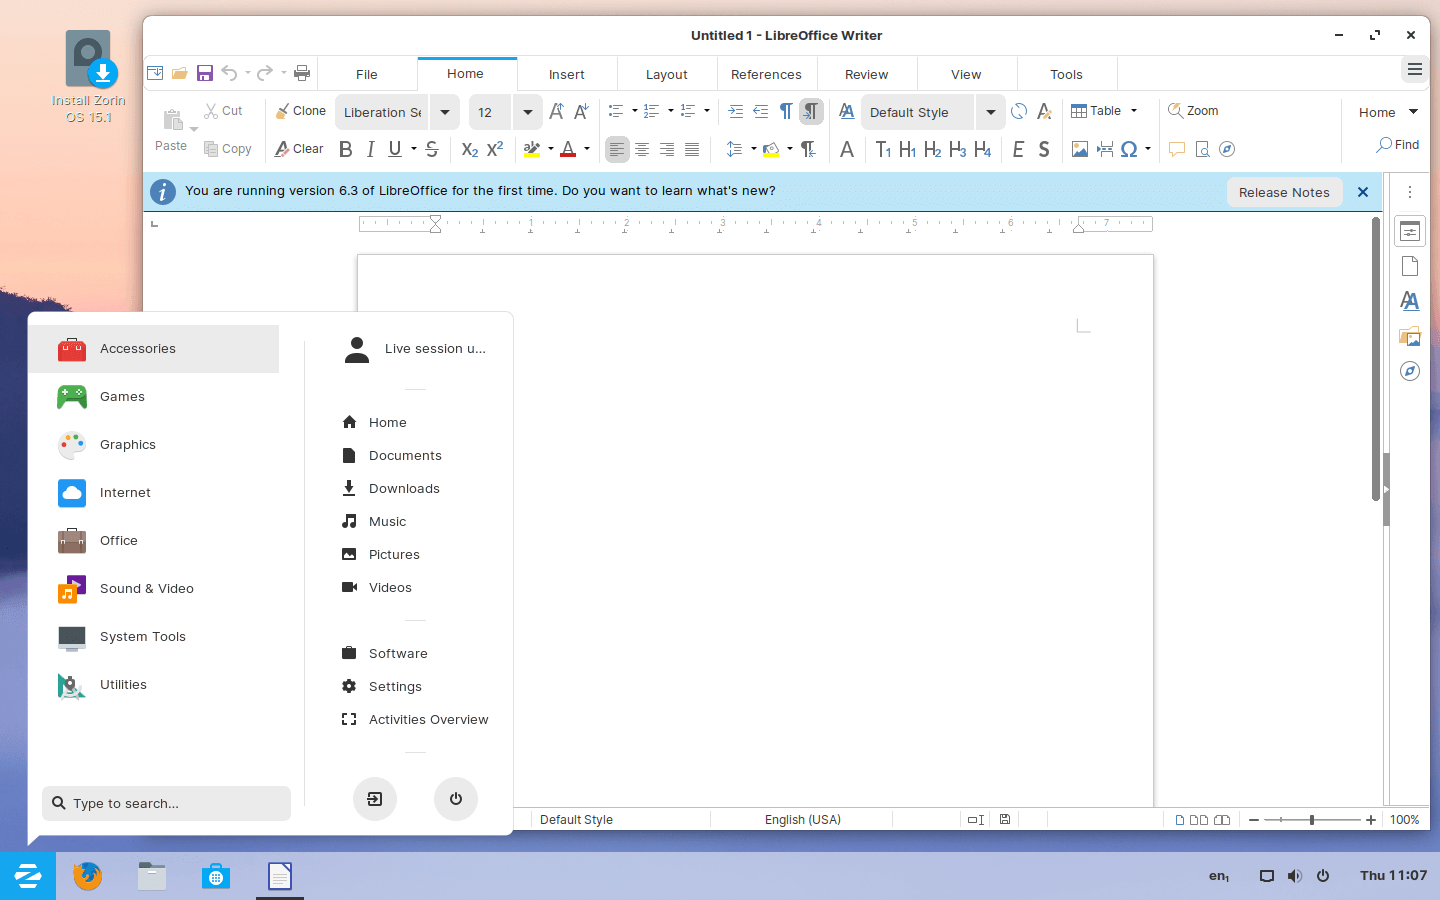1440x900 pixels.
Task: Apply Heading 4 style
Action: (983, 149)
